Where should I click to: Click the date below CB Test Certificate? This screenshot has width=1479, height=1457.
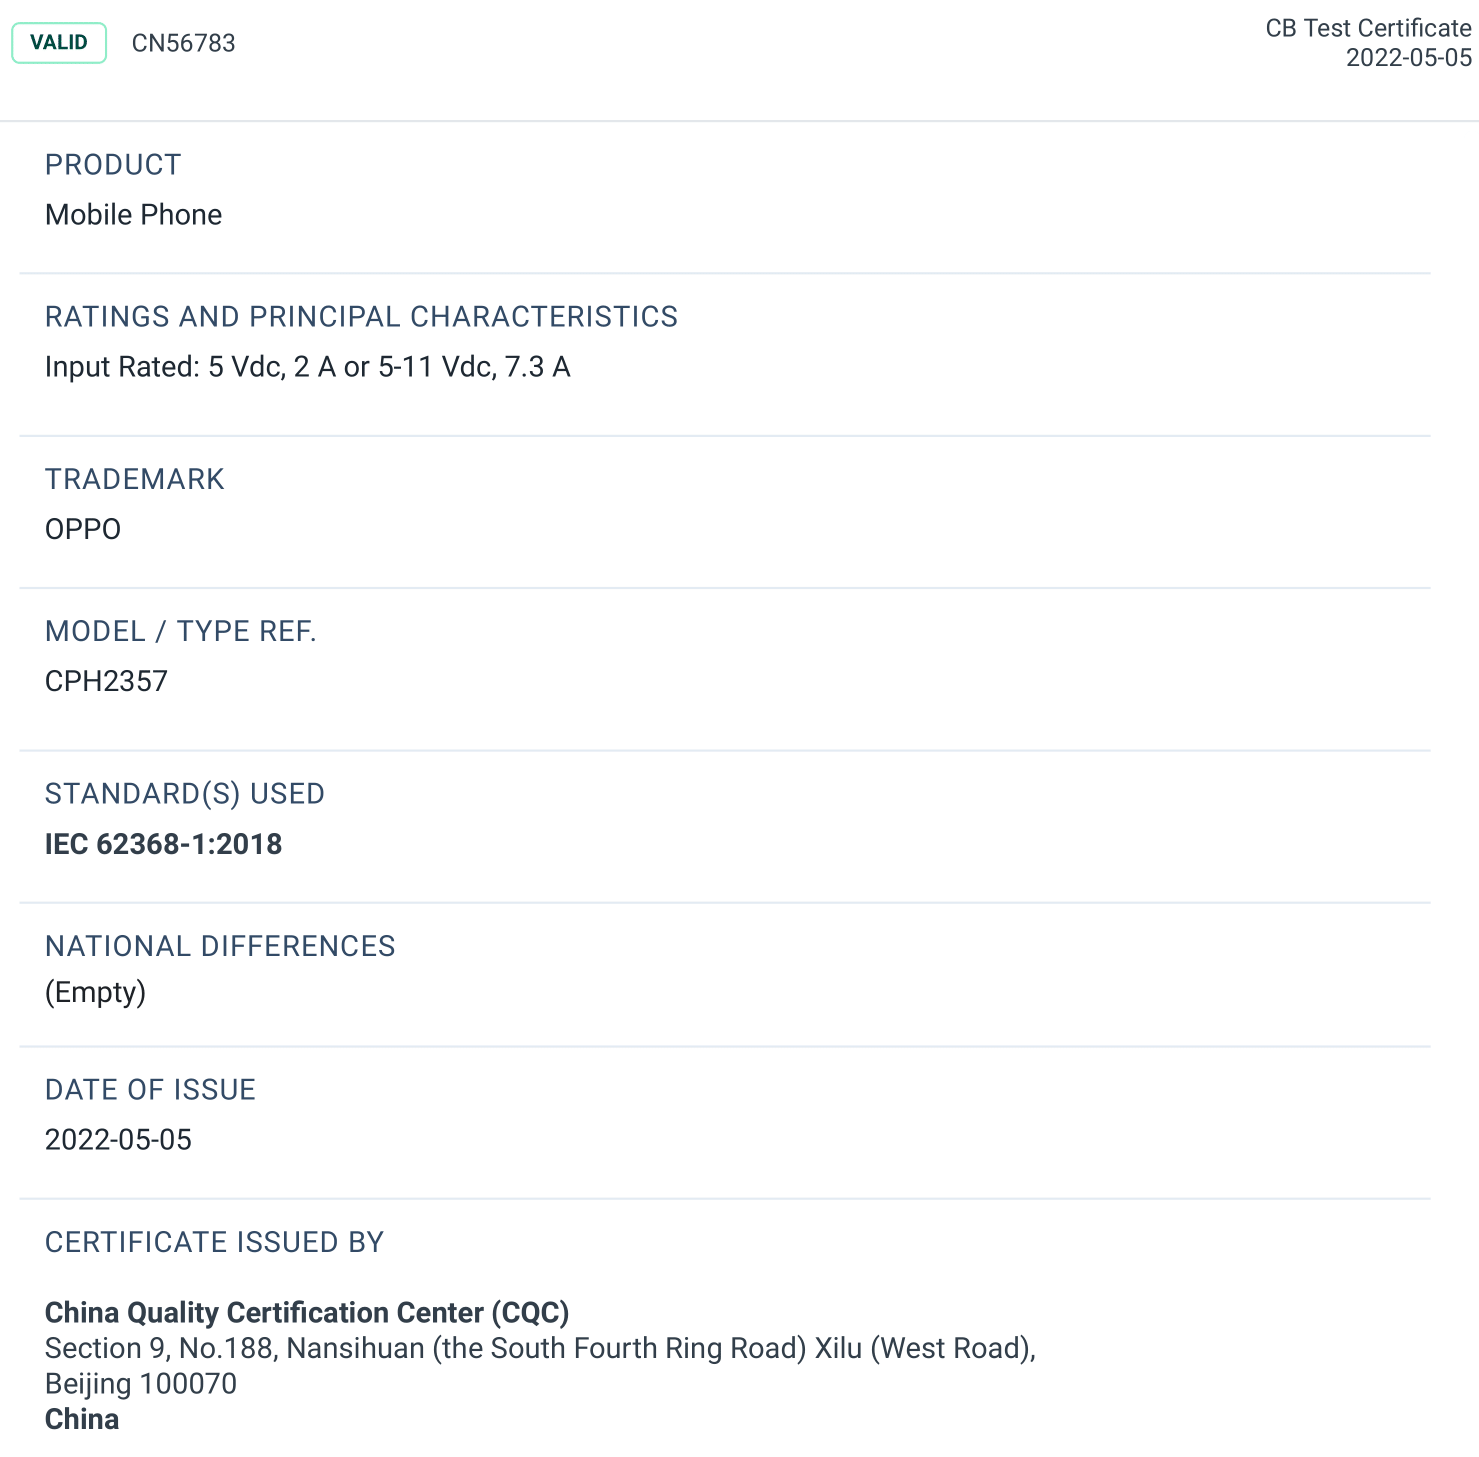[x=1408, y=58]
